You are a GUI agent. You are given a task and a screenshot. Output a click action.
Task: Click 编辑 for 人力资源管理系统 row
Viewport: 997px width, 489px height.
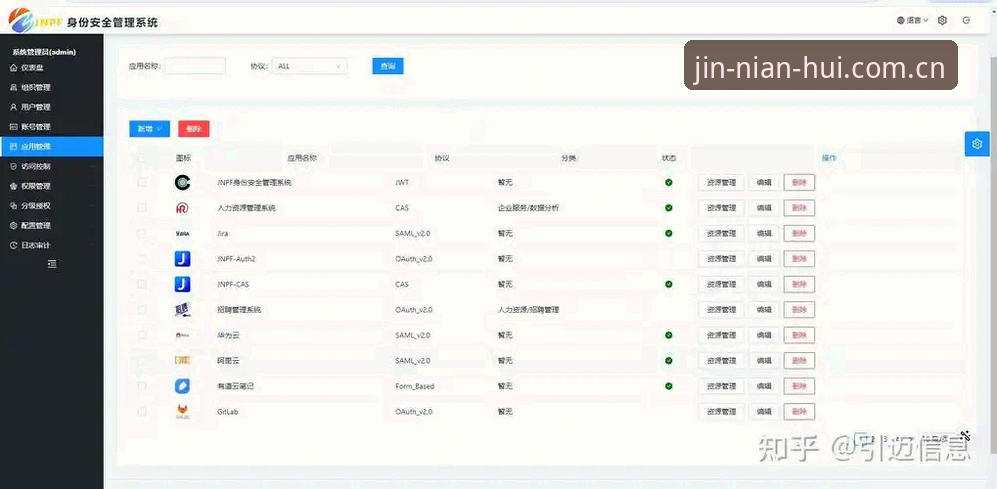764,208
